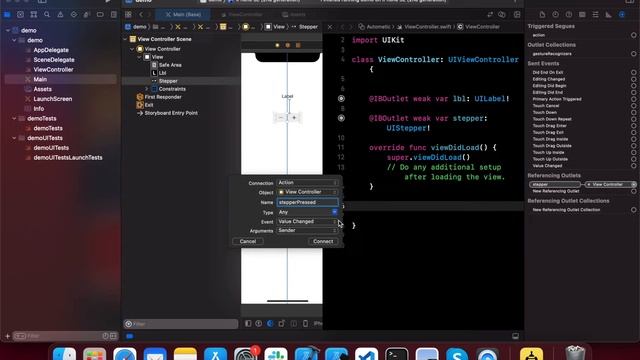Screen dimensions: 640x360
Task: Open the Arguments dropdown showing Sender
Action: (307, 231)
